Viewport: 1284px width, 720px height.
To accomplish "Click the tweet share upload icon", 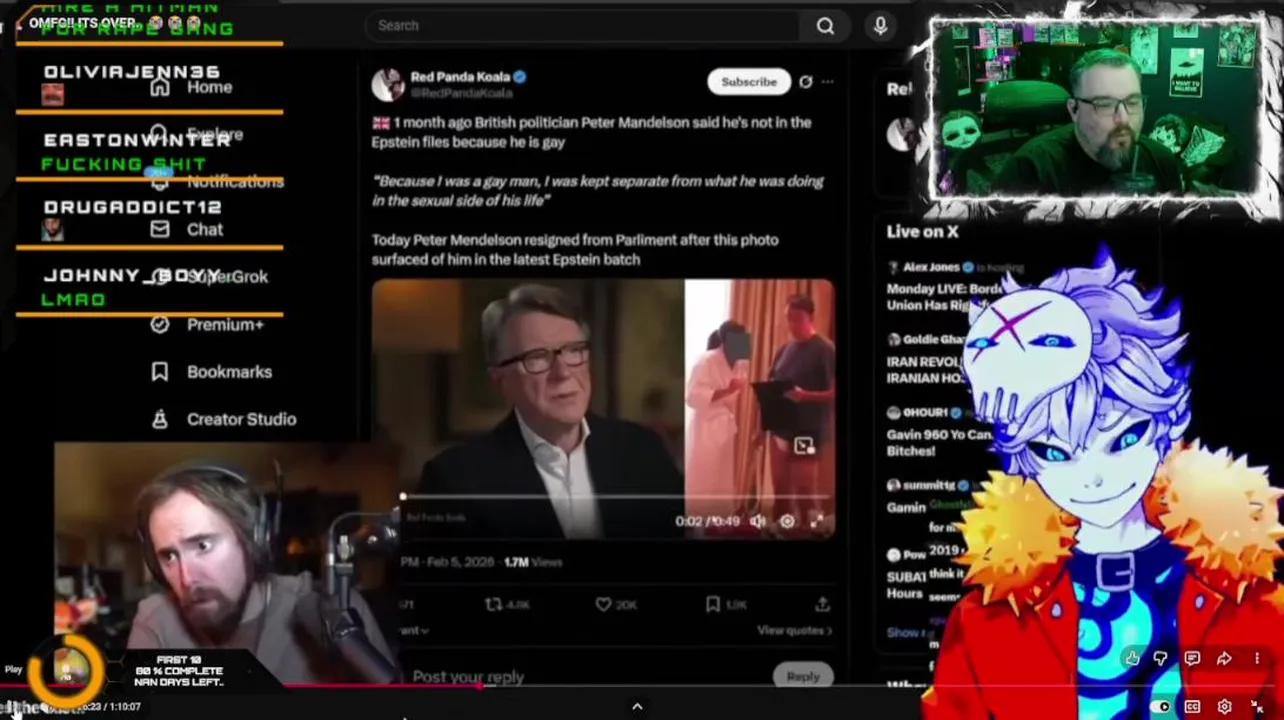I will pyautogui.click(x=822, y=605).
